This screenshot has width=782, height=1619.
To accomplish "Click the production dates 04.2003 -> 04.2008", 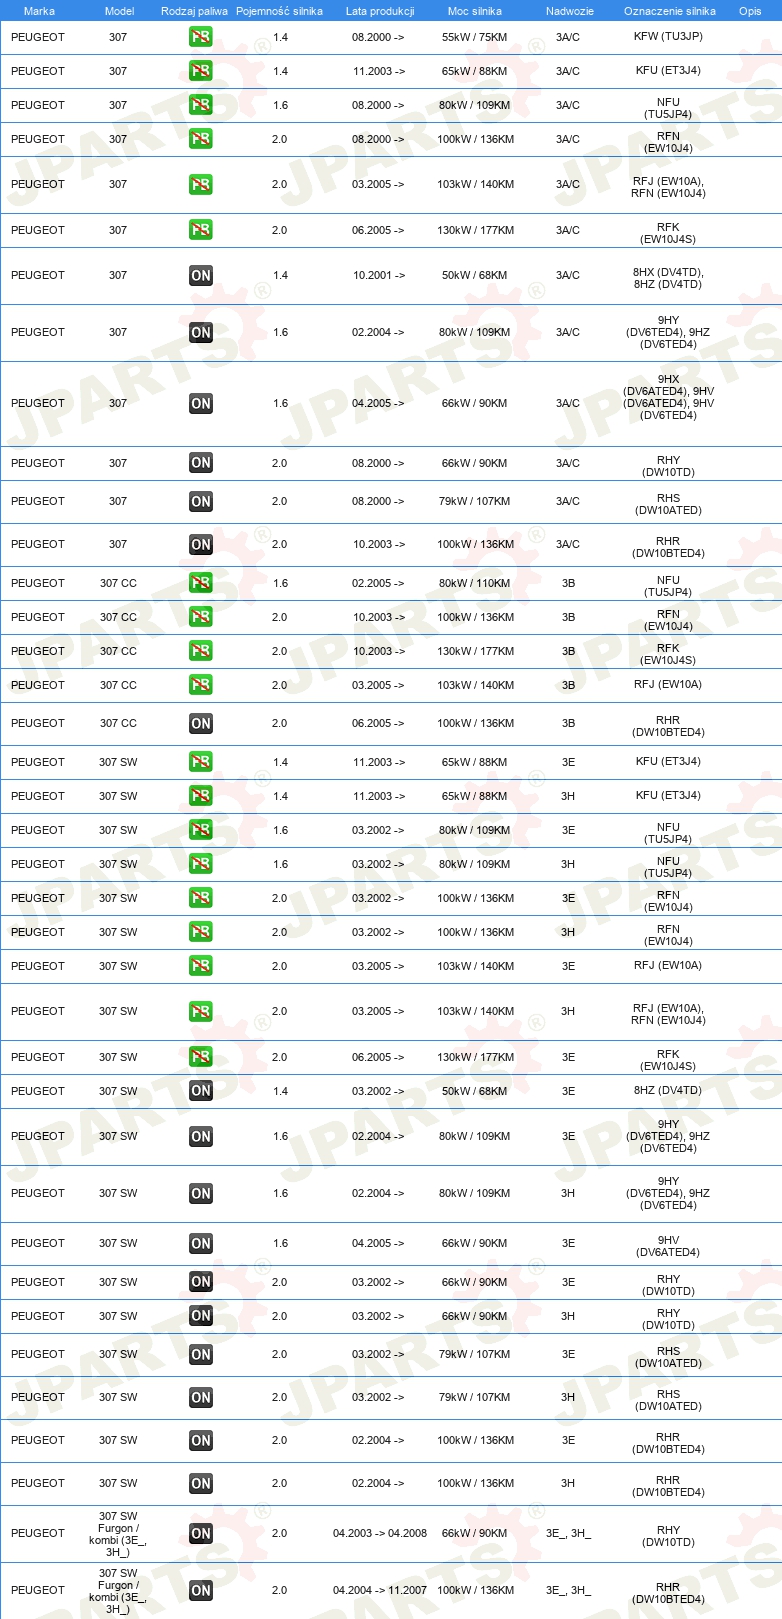I will (380, 1533).
